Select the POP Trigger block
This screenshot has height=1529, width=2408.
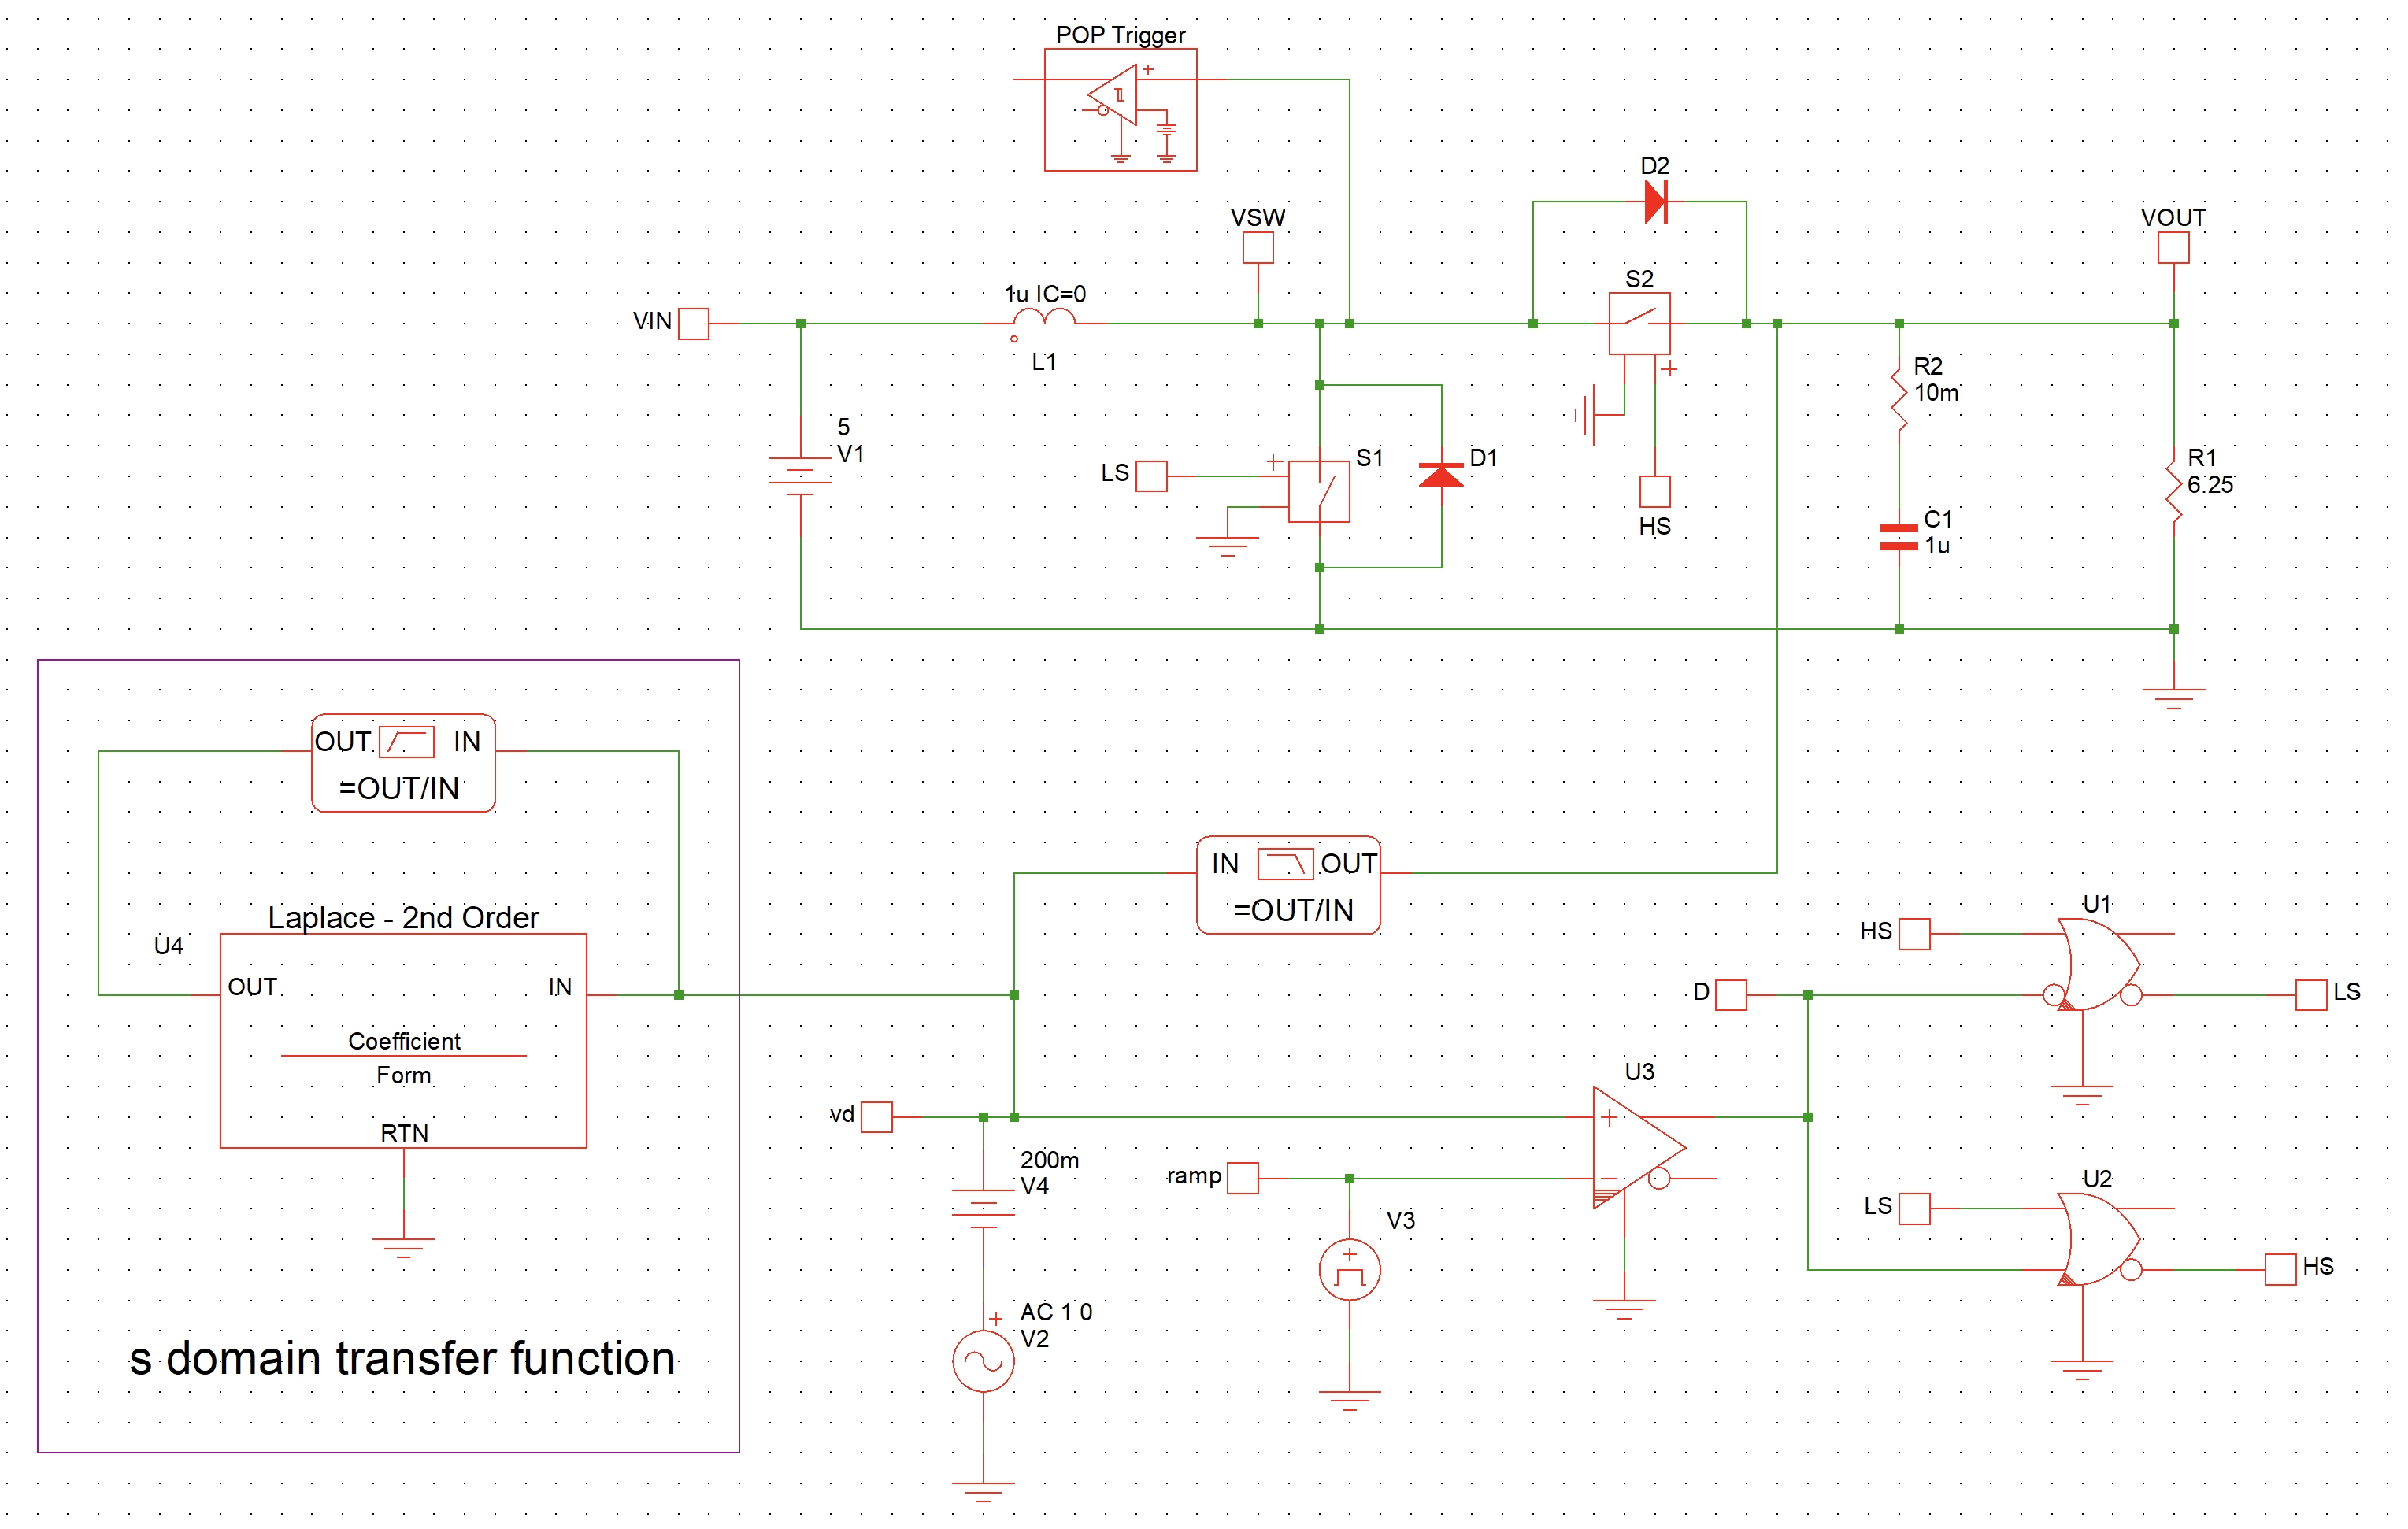point(1120,110)
